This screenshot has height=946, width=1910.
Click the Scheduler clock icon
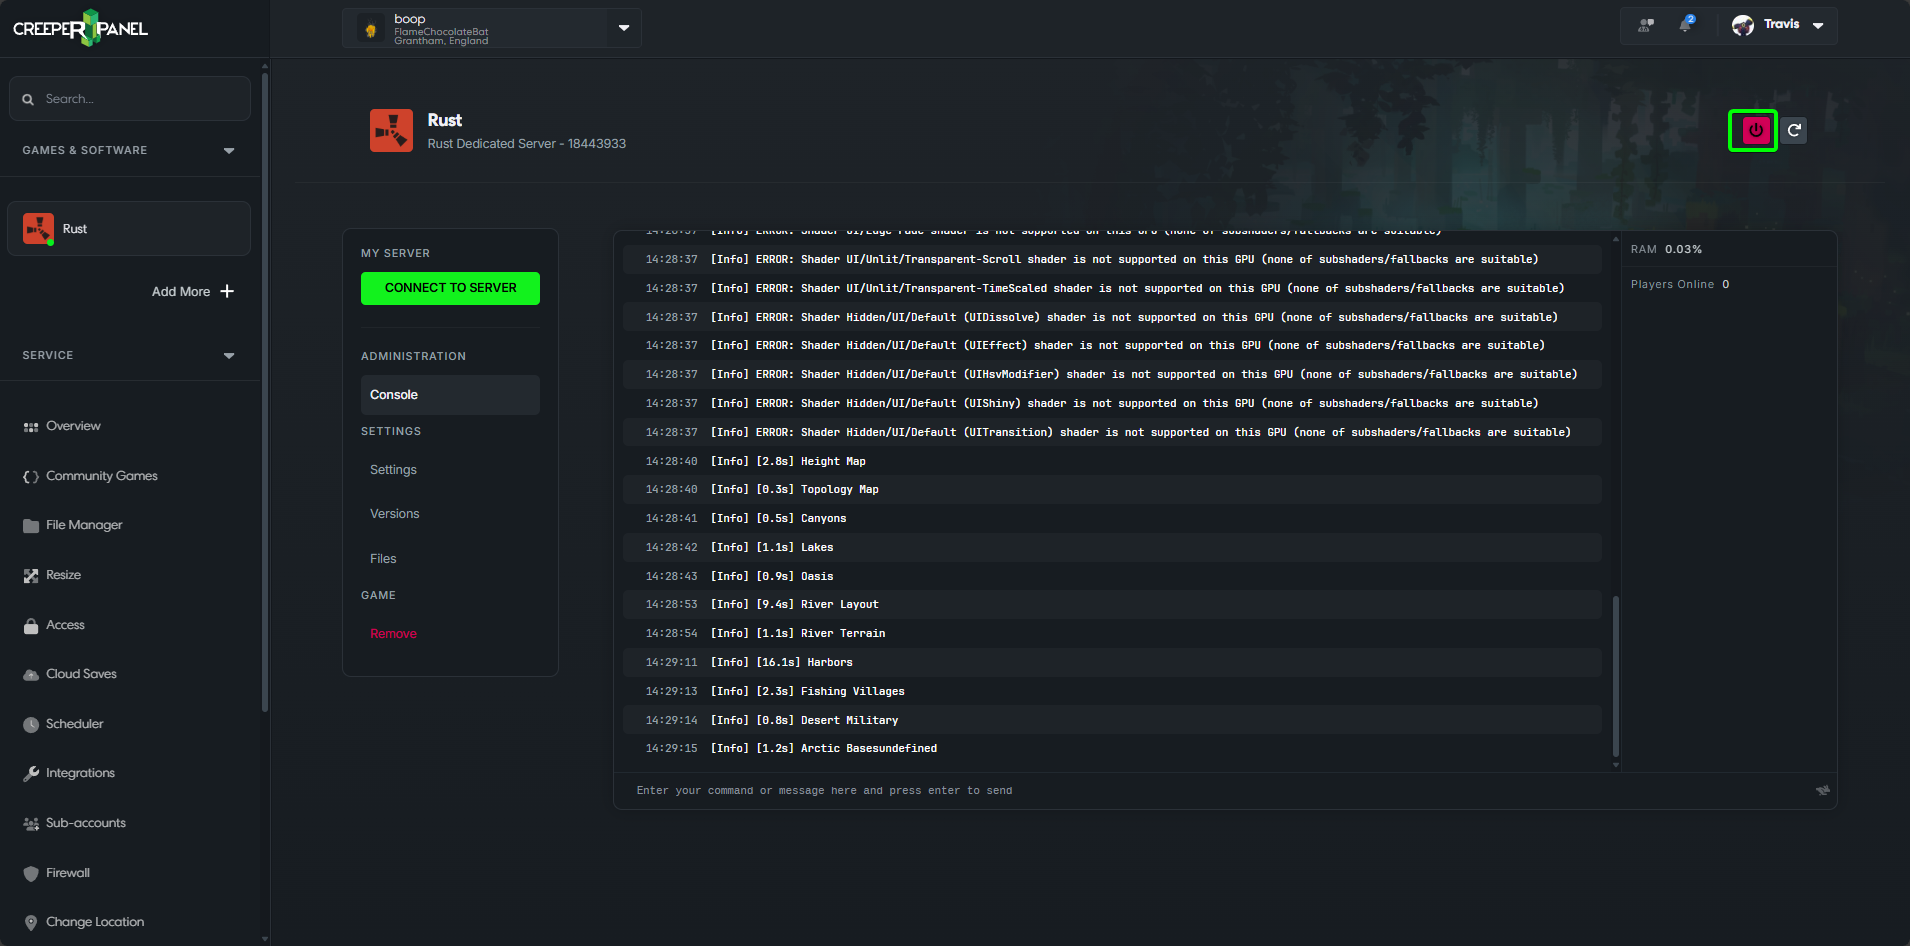pyautogui.click(x=31, y=725)
